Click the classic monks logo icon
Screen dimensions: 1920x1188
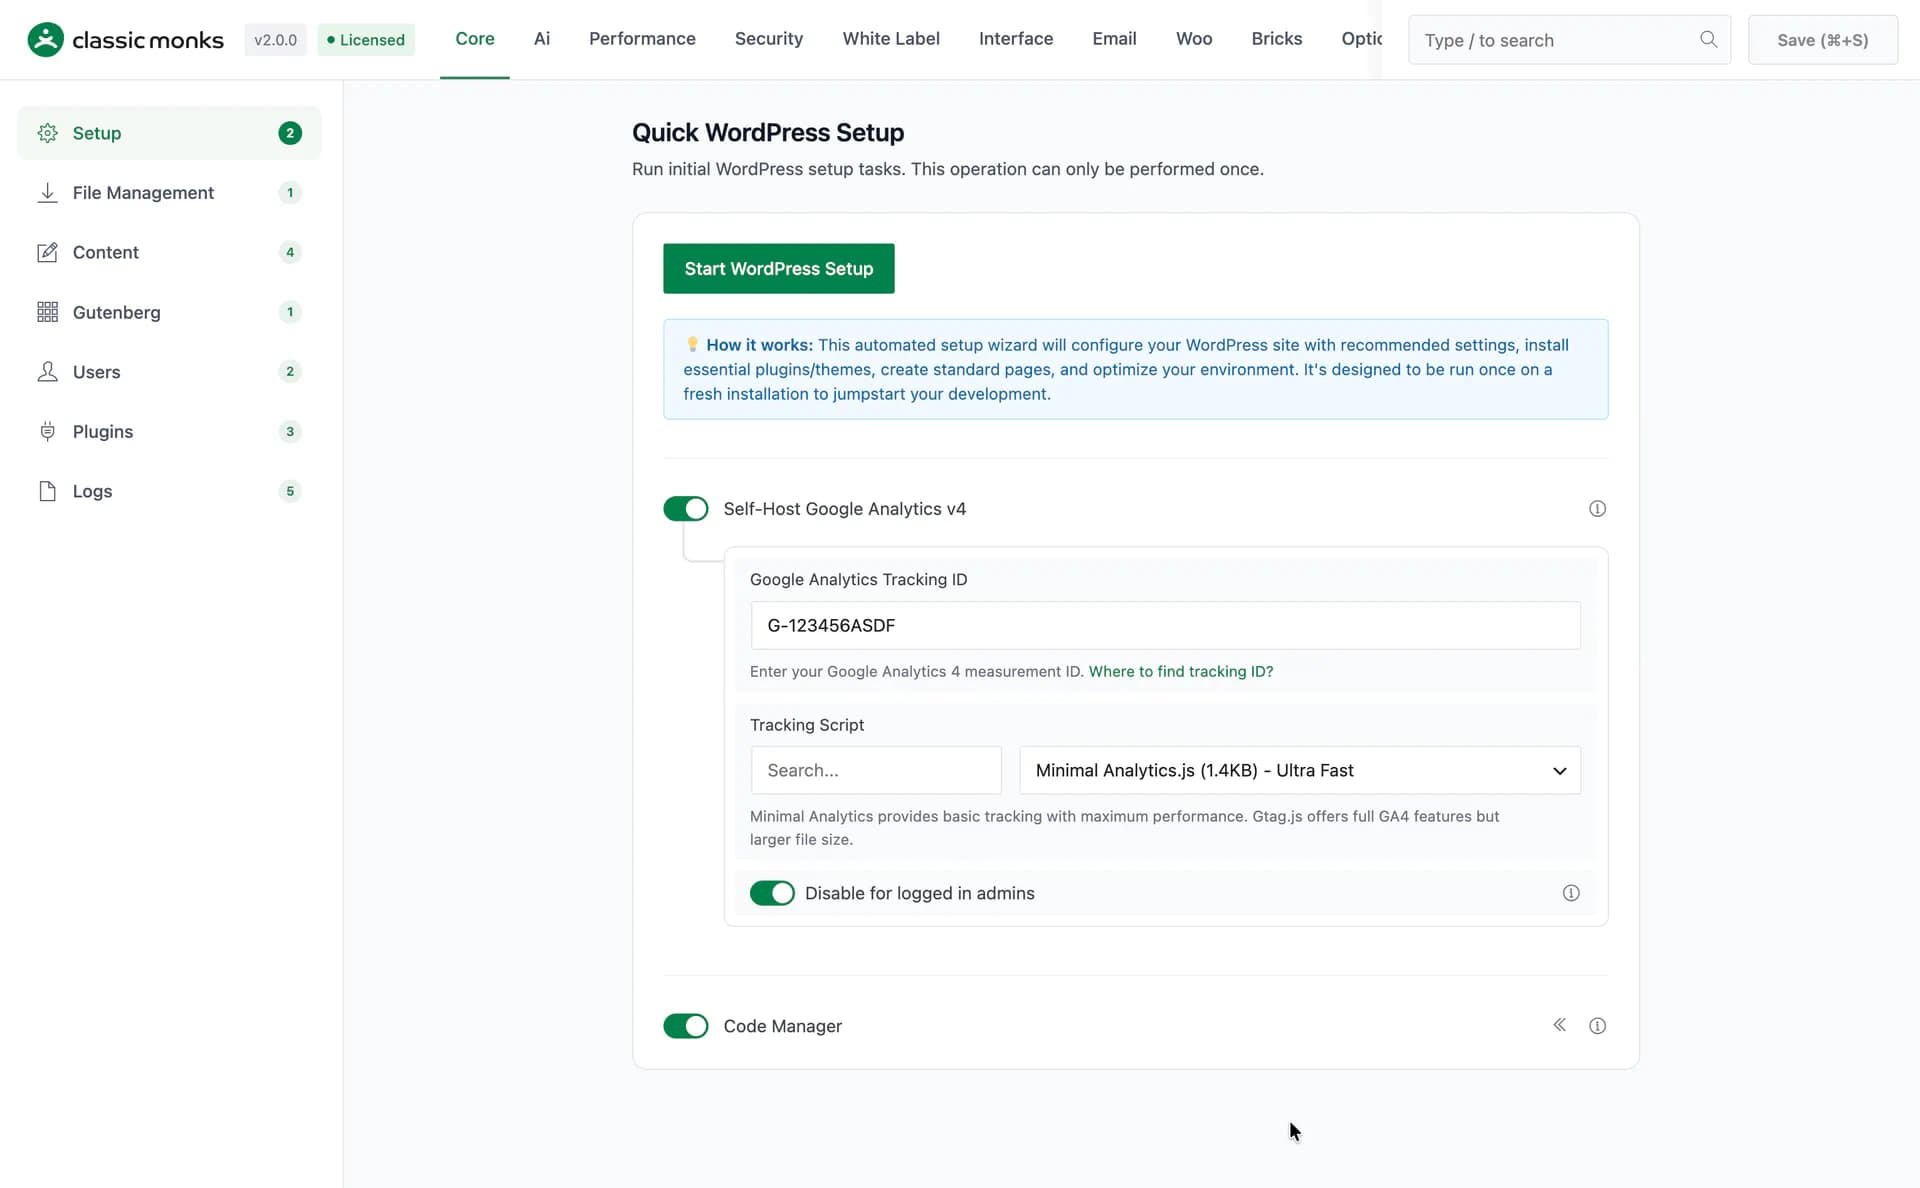(46, 40)
